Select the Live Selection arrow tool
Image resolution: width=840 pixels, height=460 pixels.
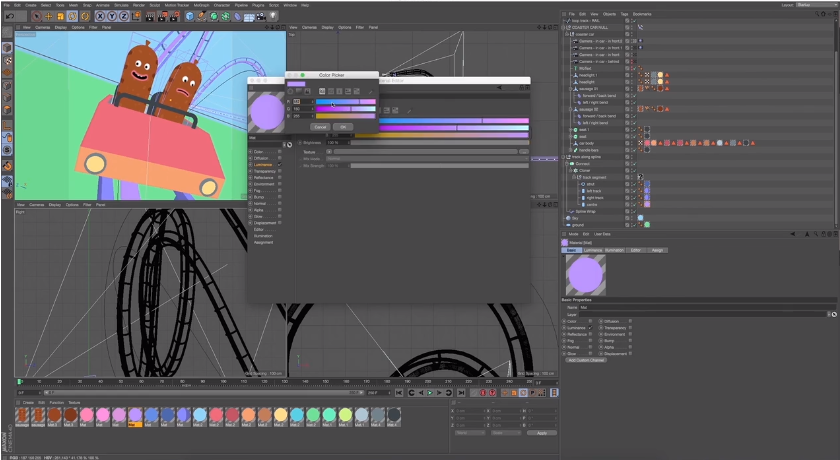pyautogui.click(x=36, y=17)
